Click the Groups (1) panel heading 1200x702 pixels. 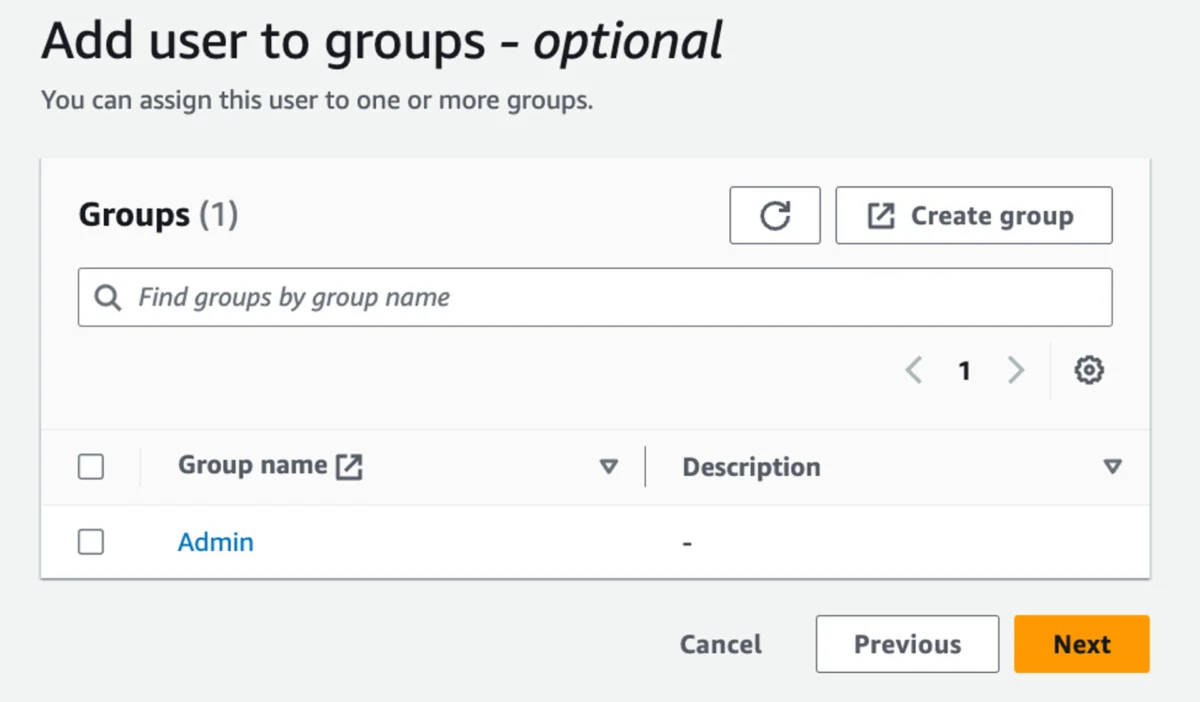point(157,214)
